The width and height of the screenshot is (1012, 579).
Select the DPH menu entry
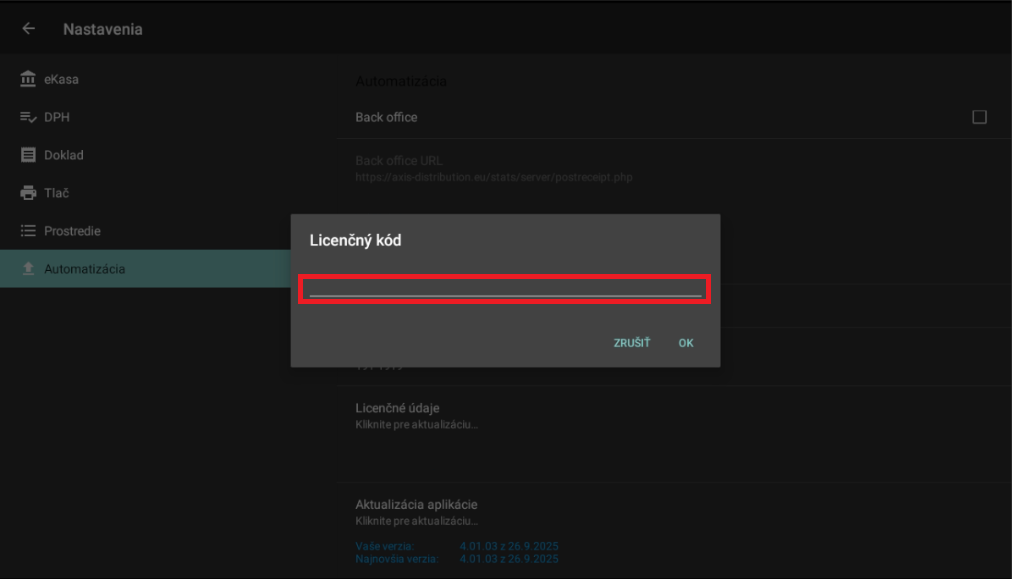57,117
